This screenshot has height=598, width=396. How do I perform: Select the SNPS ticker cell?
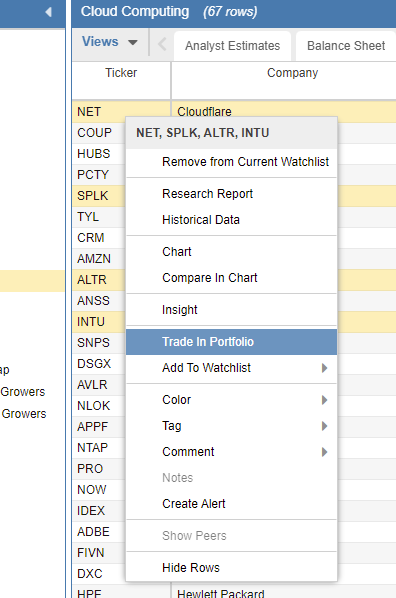pos(99,342)
